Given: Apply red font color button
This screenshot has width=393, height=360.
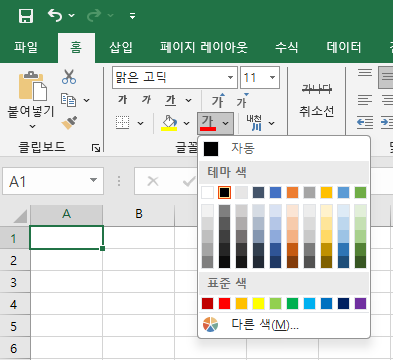Looking at the screenshot, I should (208, 123).
